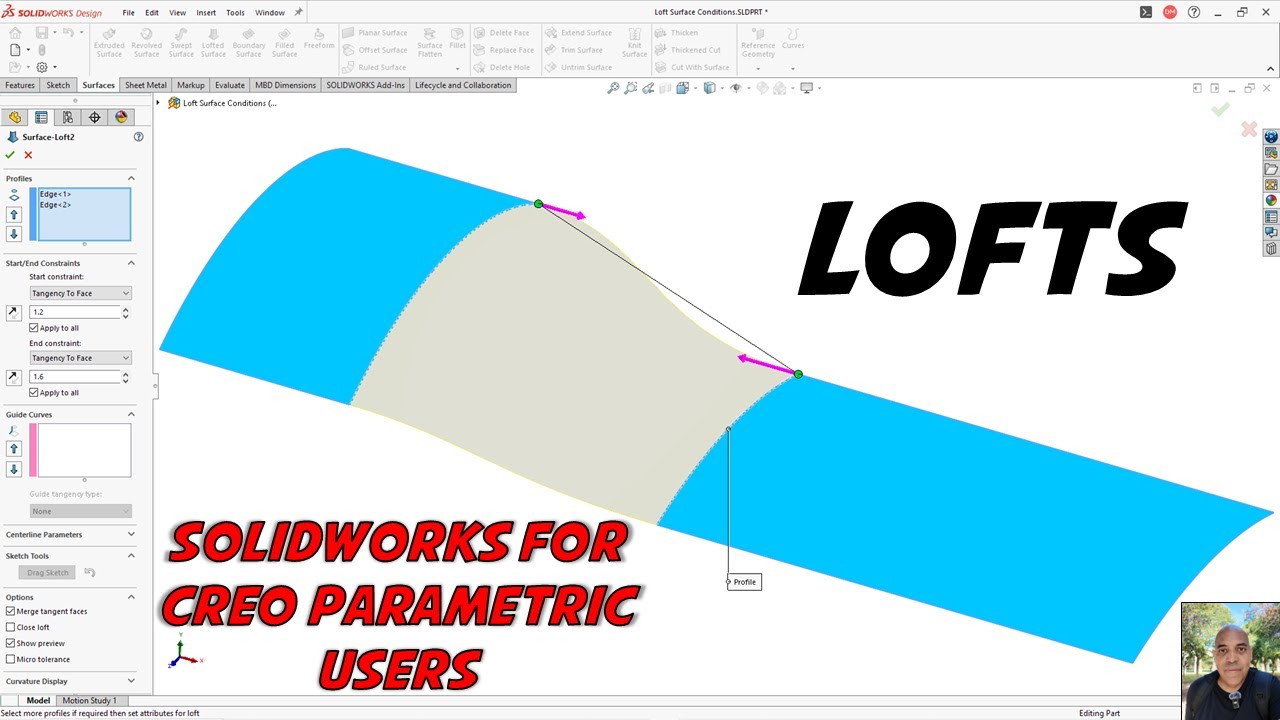Image resolution: width=1280 pixels, height=720 pixels.
Task: Increment end tangent length spinner
Action: pyautogui.click(x=125, y=374)
